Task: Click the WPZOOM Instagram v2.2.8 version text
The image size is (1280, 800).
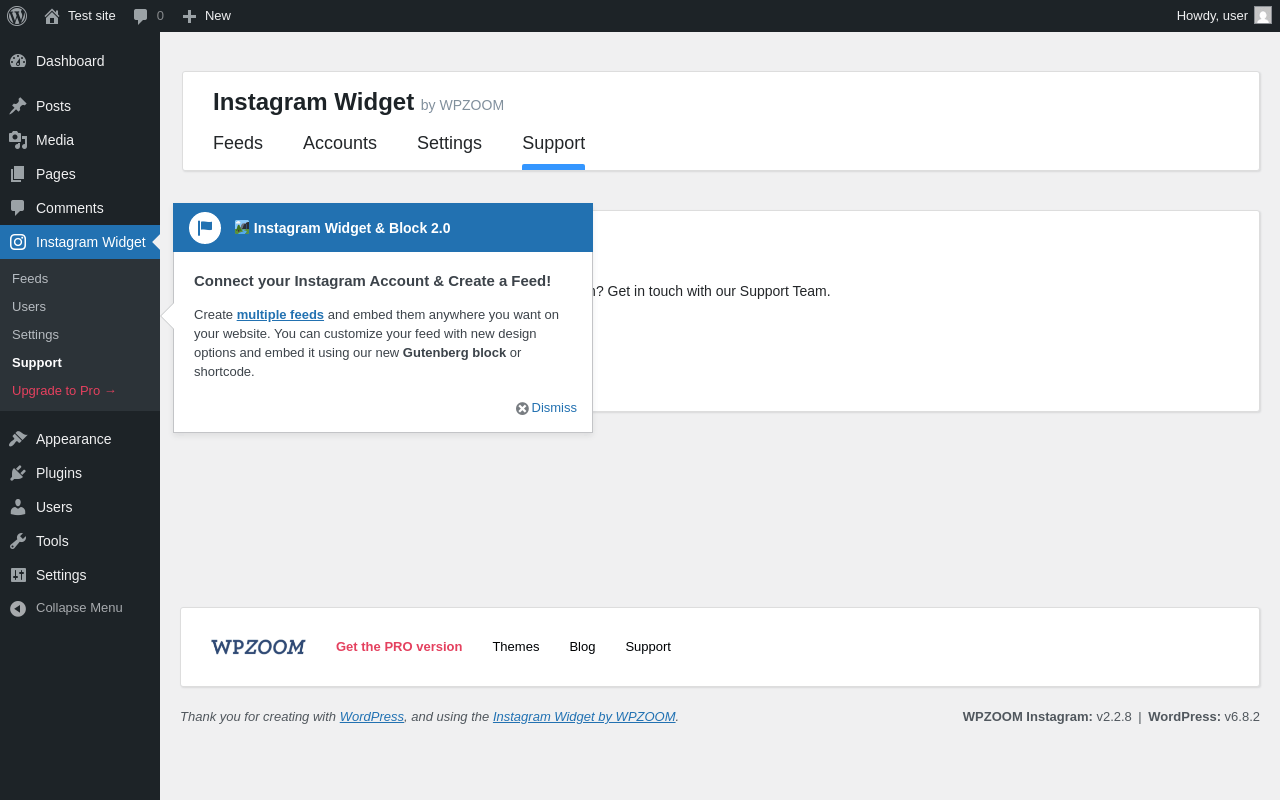Action: [x=1047, y=717]
